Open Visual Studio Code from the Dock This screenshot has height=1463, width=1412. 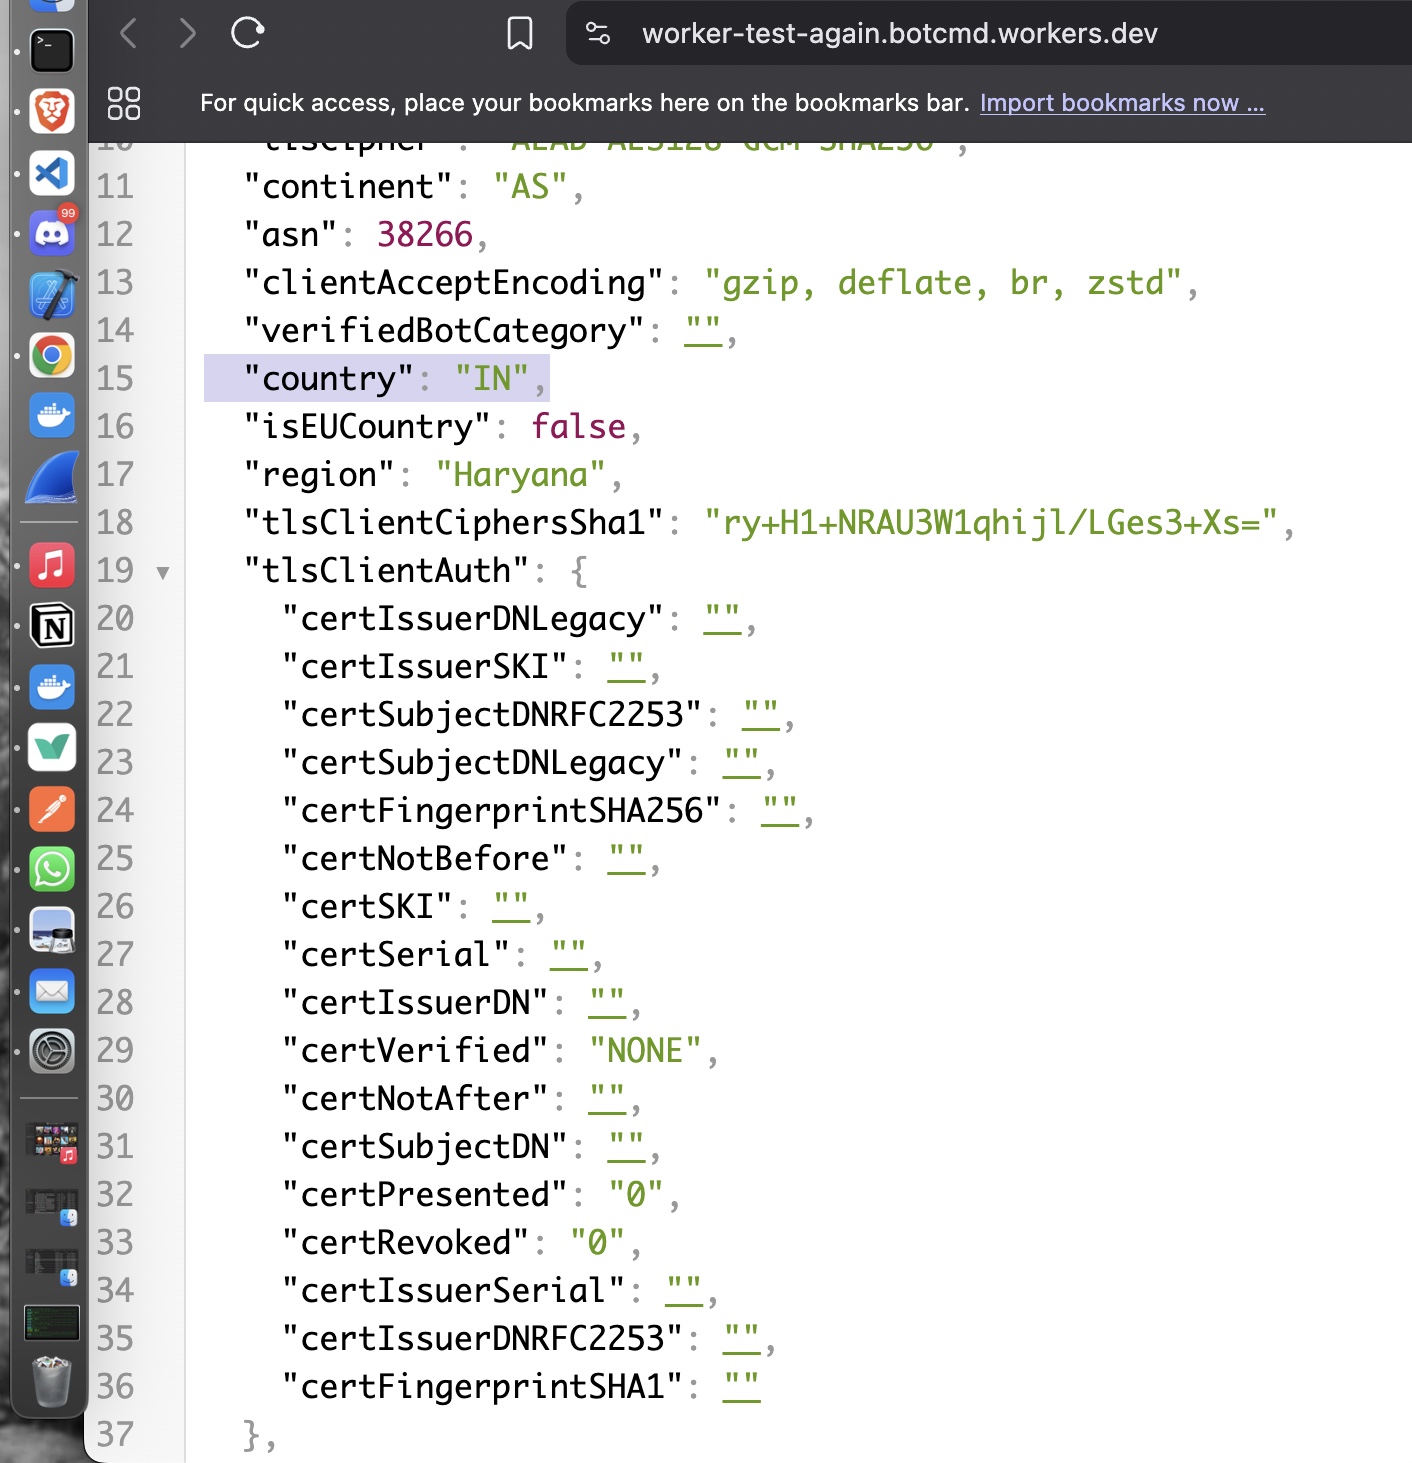52,173
